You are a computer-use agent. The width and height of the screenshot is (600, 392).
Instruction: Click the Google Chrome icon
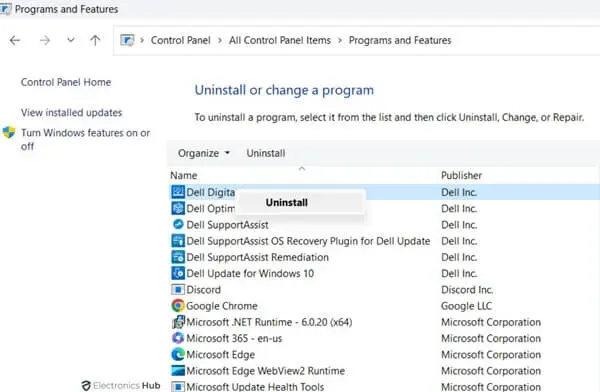click(x=178, y=305)
